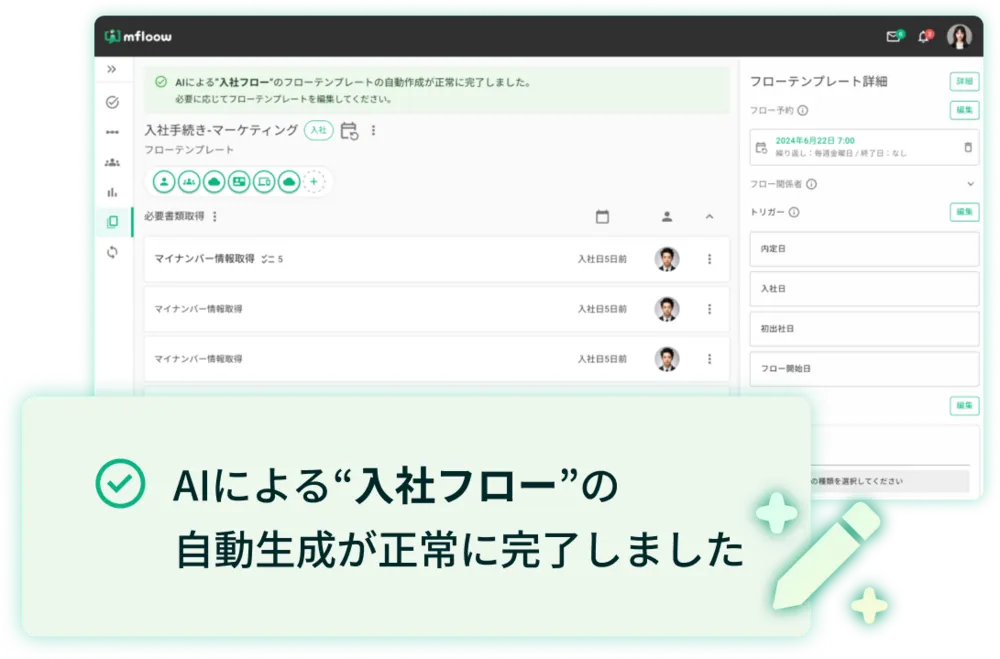Click フローテンプレート詳細 heading
1000x659 pixels.
click(x=818, y=81)
